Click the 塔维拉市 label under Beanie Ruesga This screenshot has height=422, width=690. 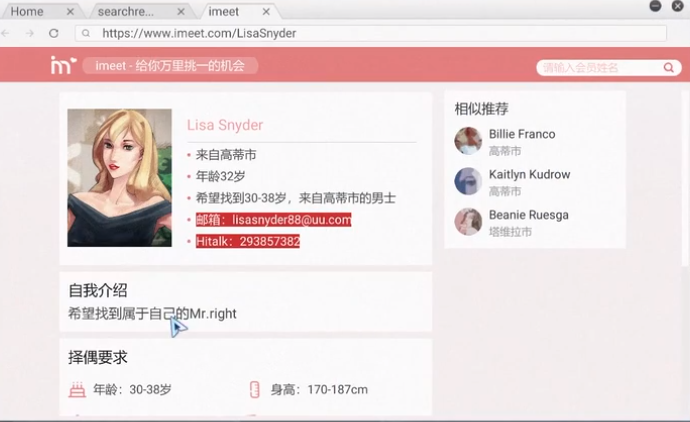pos(510,232)
